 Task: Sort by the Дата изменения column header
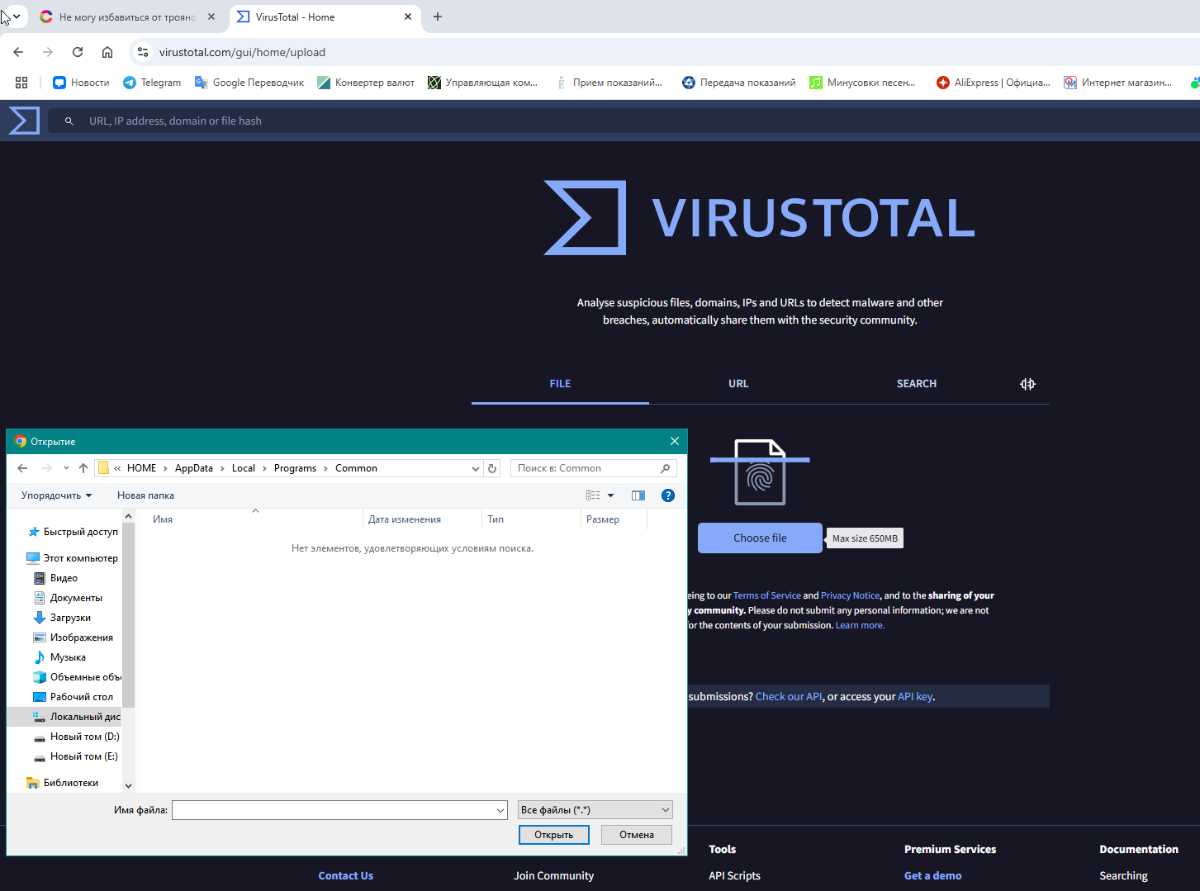pos(404,520)
